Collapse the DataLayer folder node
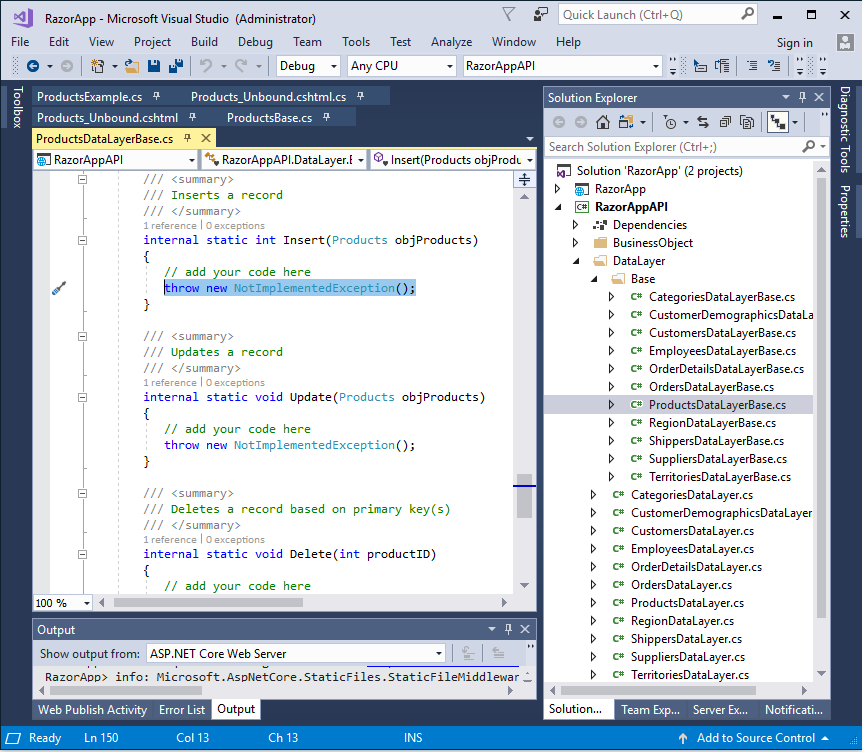Viewport: 862px width, 752px height. tap(576, 261)
